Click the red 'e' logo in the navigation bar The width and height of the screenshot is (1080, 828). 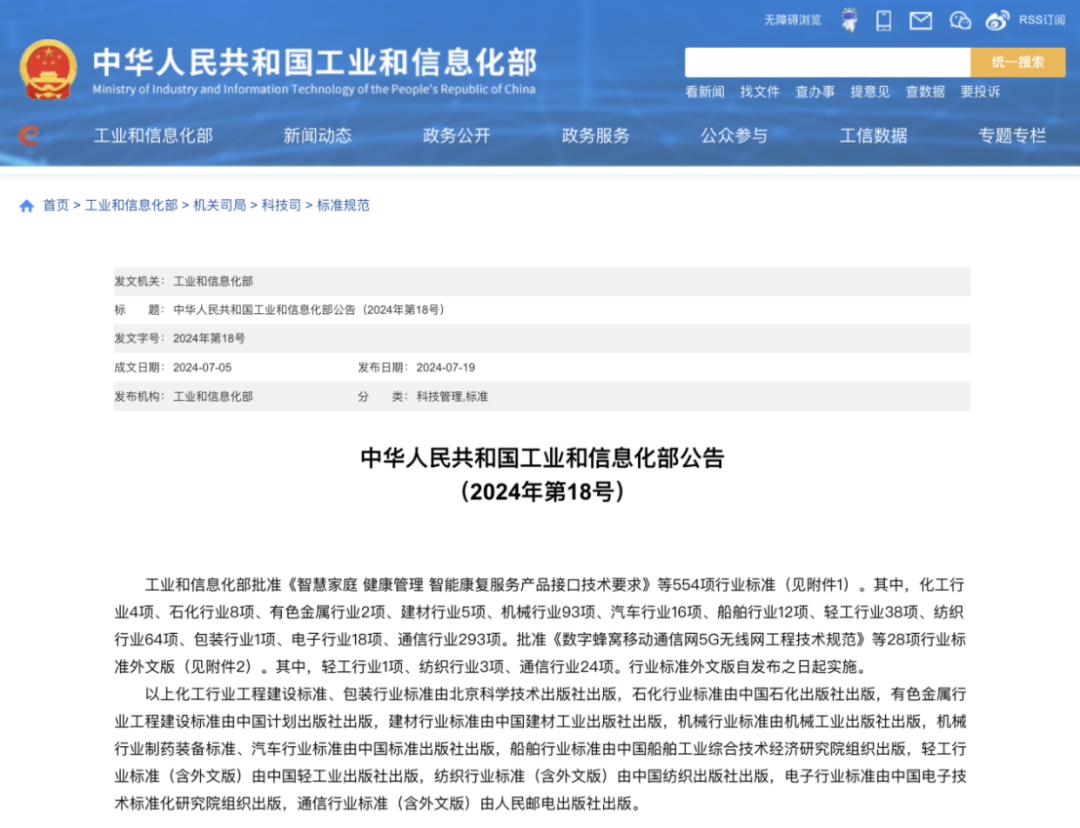tap(29, 136)
